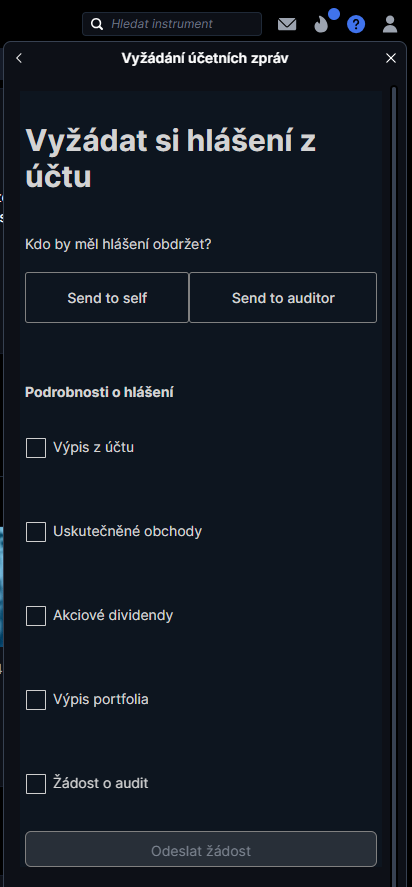Image resolution: width=412 pixels, height=887 pixels.
Task: Focus the Hledat instrument search field
Action: pos(172,24)
